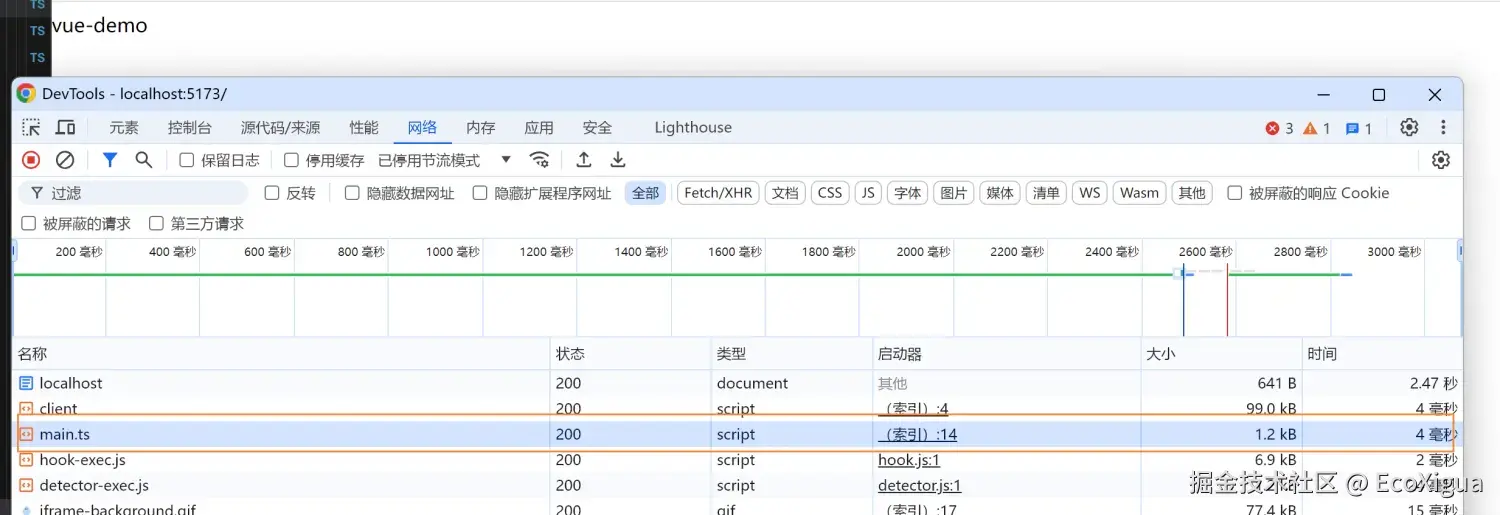Open Network panel settings gear
1500x515 pixels.
click(1441, 160)
